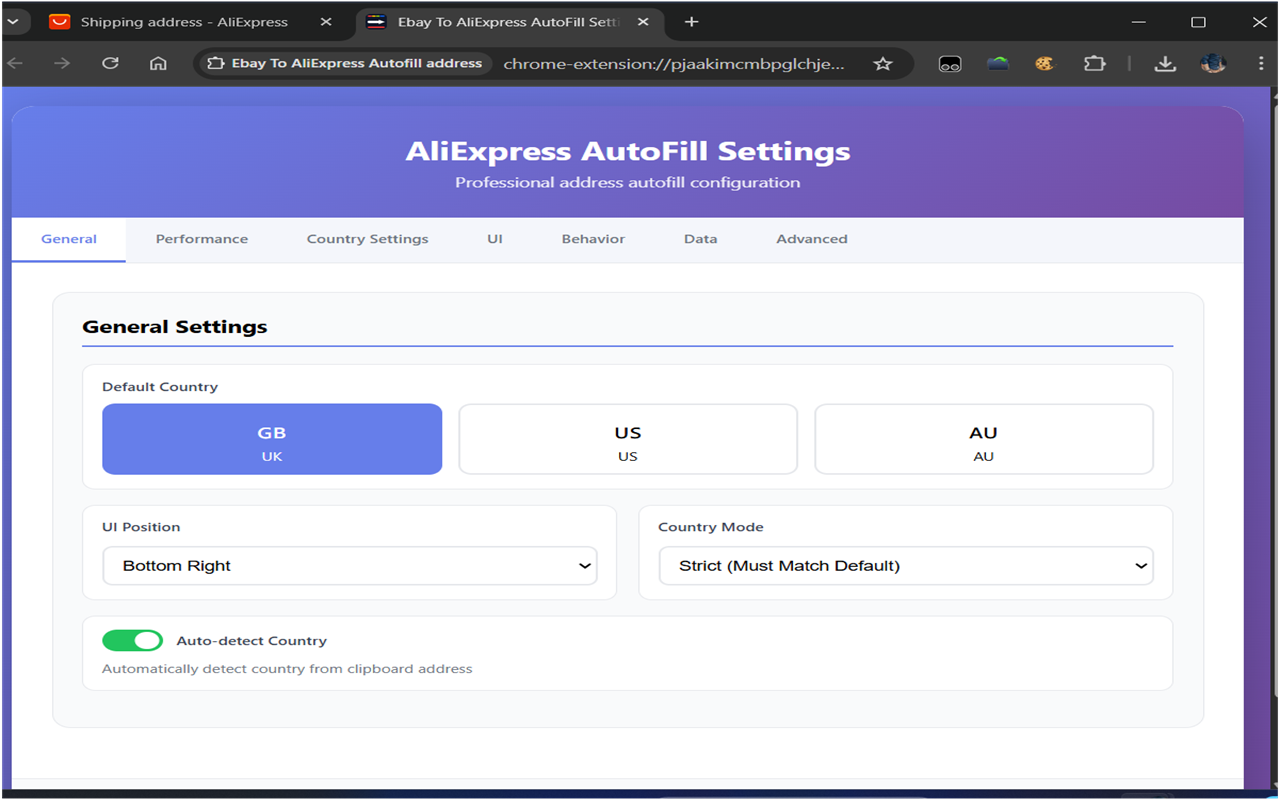The width and height of the screenshot is (1280, 800).
Task: Click the Automatically detect country description text
Action: click(x=287, y=669)
